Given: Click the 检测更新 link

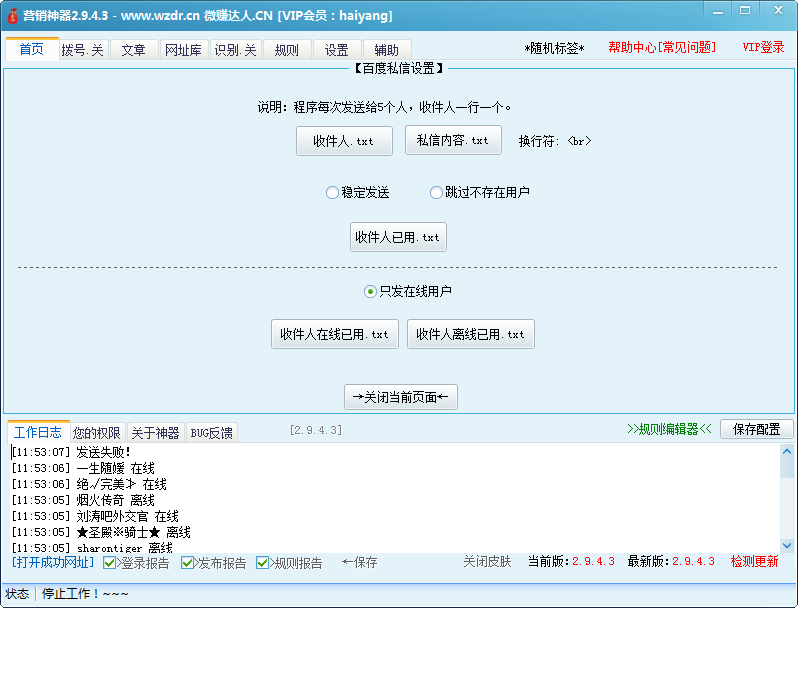Looking at the screenshot, I should 754,562.
